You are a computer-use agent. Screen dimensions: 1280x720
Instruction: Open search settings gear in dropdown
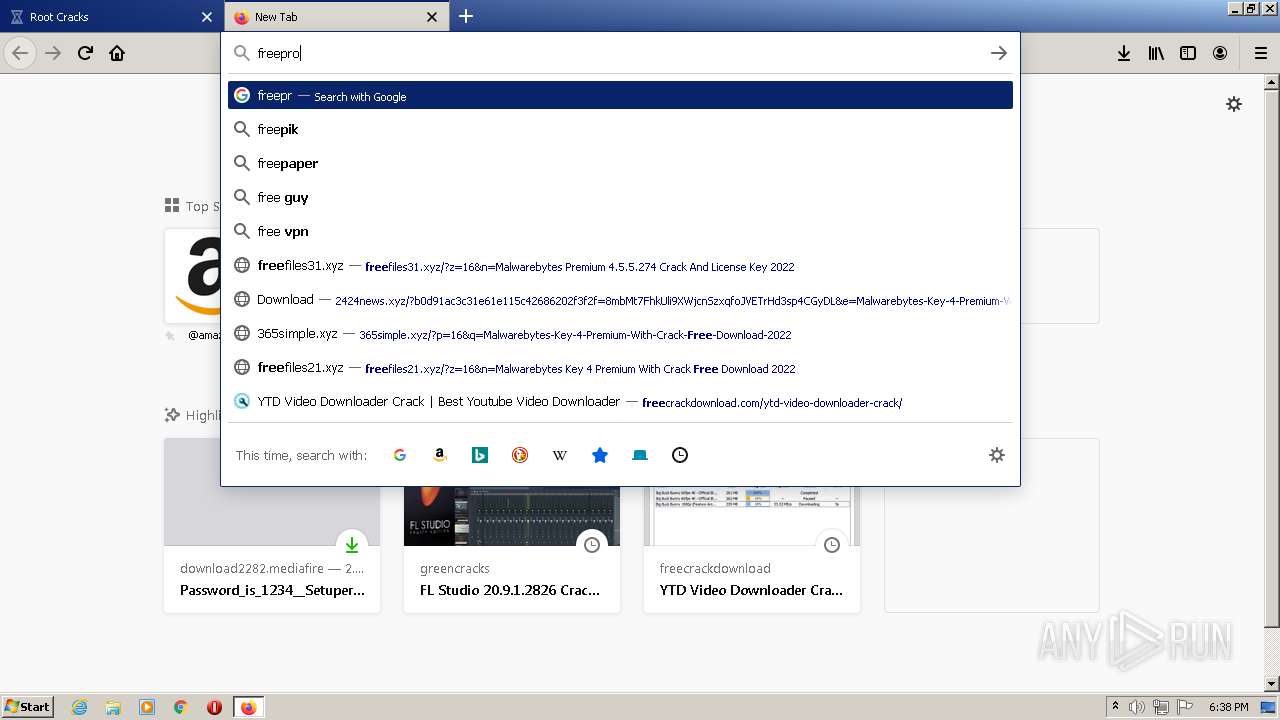click(997, 455)
